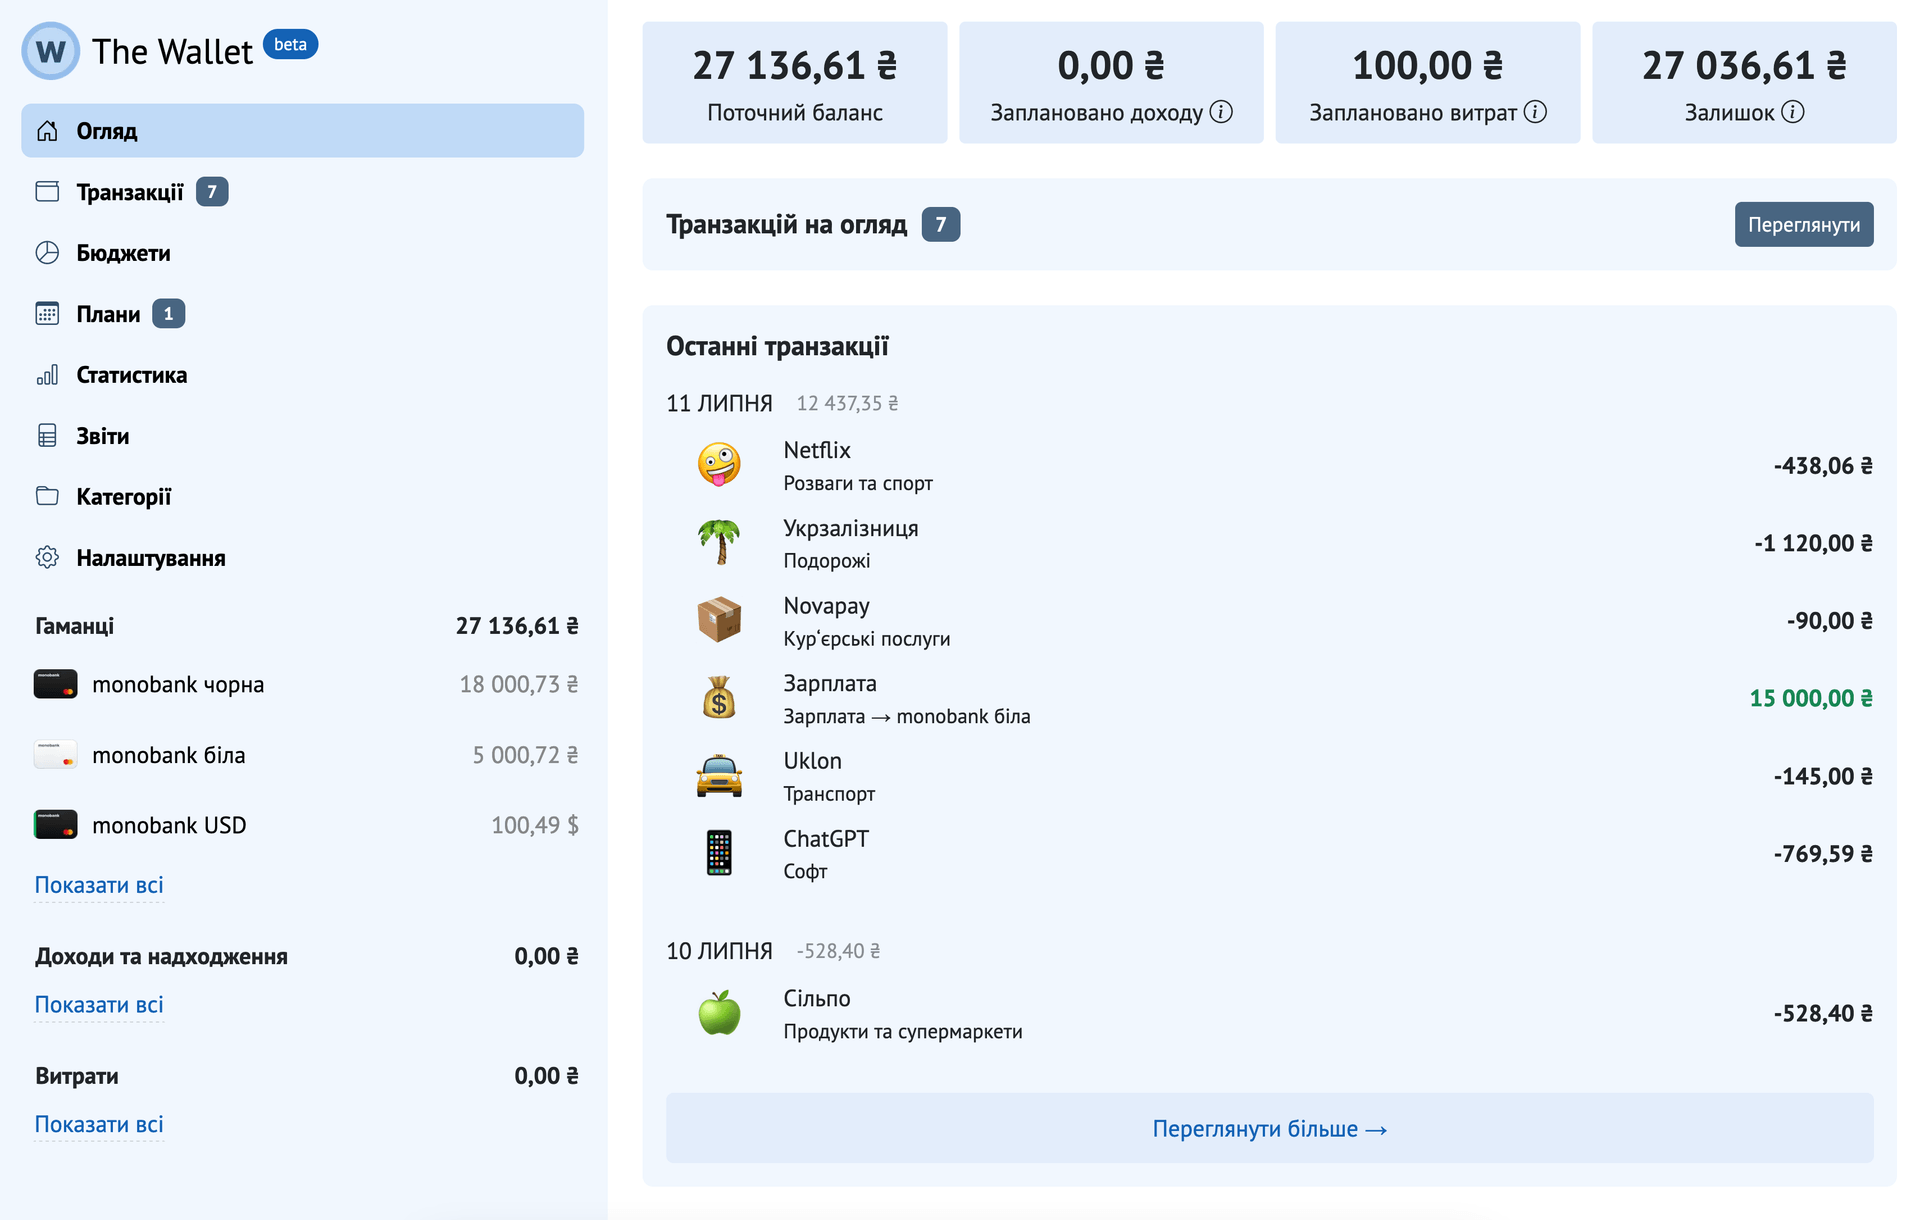Open the Звіти menu item
Image resolution: width=1920 pixels, height=1220 pixels.
pos(302,436)
